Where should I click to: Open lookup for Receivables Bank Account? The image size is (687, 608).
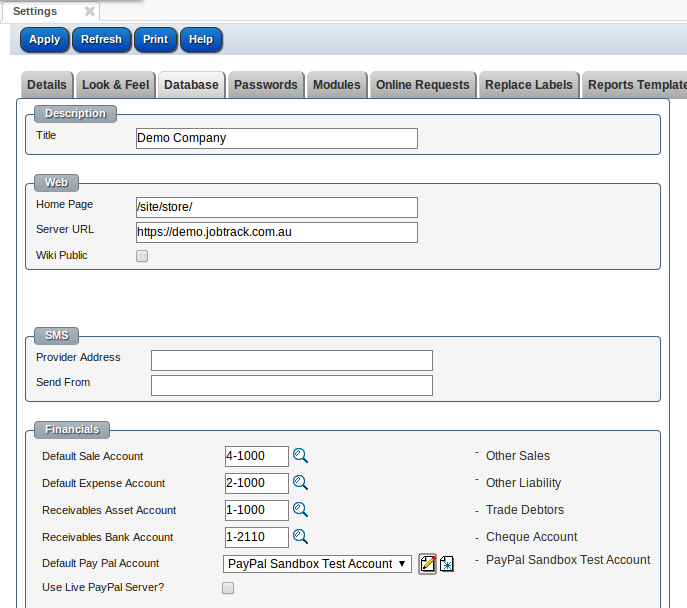(300, 537)
